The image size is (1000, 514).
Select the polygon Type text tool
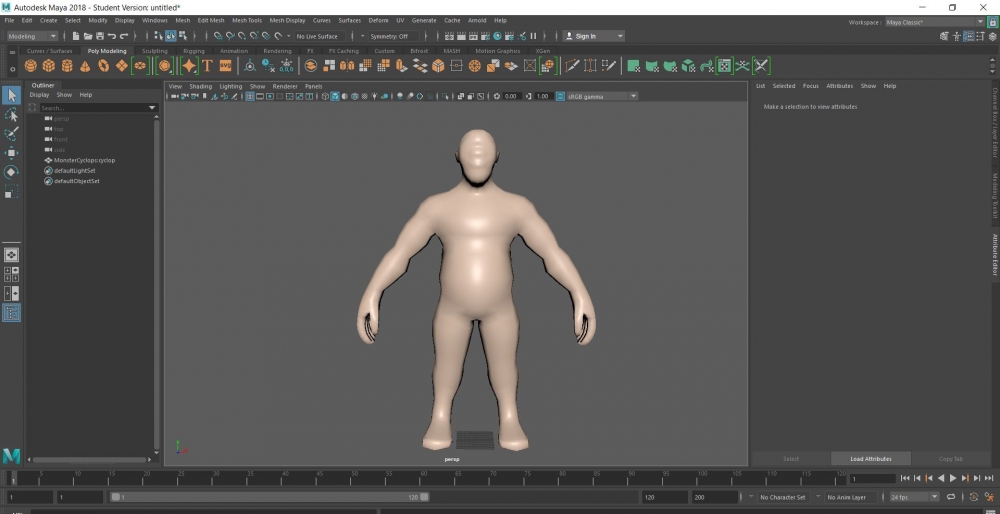[x=207, y=66]
